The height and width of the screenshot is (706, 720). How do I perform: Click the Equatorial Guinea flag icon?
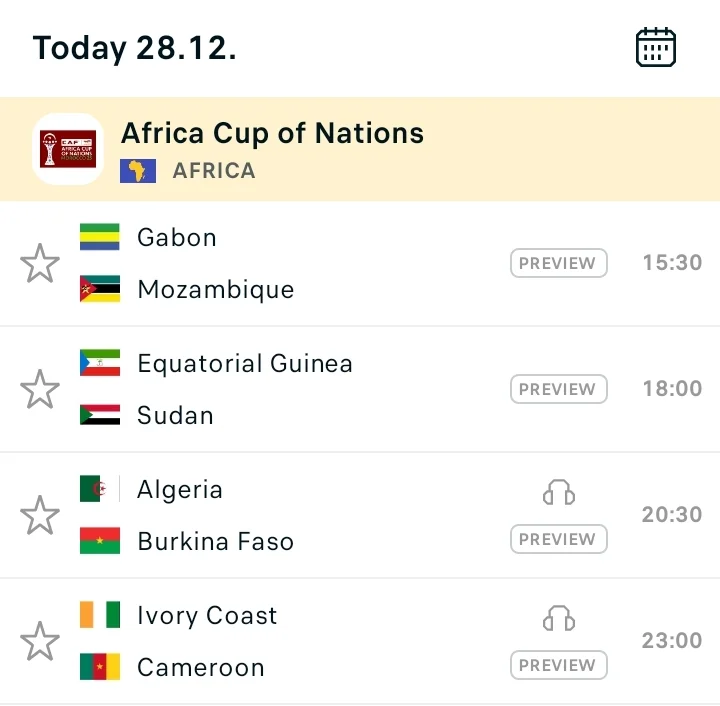coord(100,363)
